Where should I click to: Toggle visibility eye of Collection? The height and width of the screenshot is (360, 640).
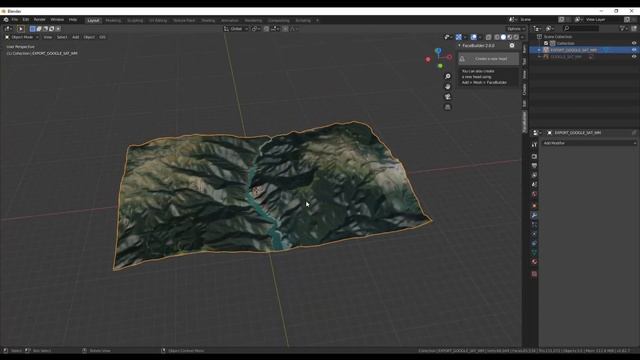click(x=634, y=43)
